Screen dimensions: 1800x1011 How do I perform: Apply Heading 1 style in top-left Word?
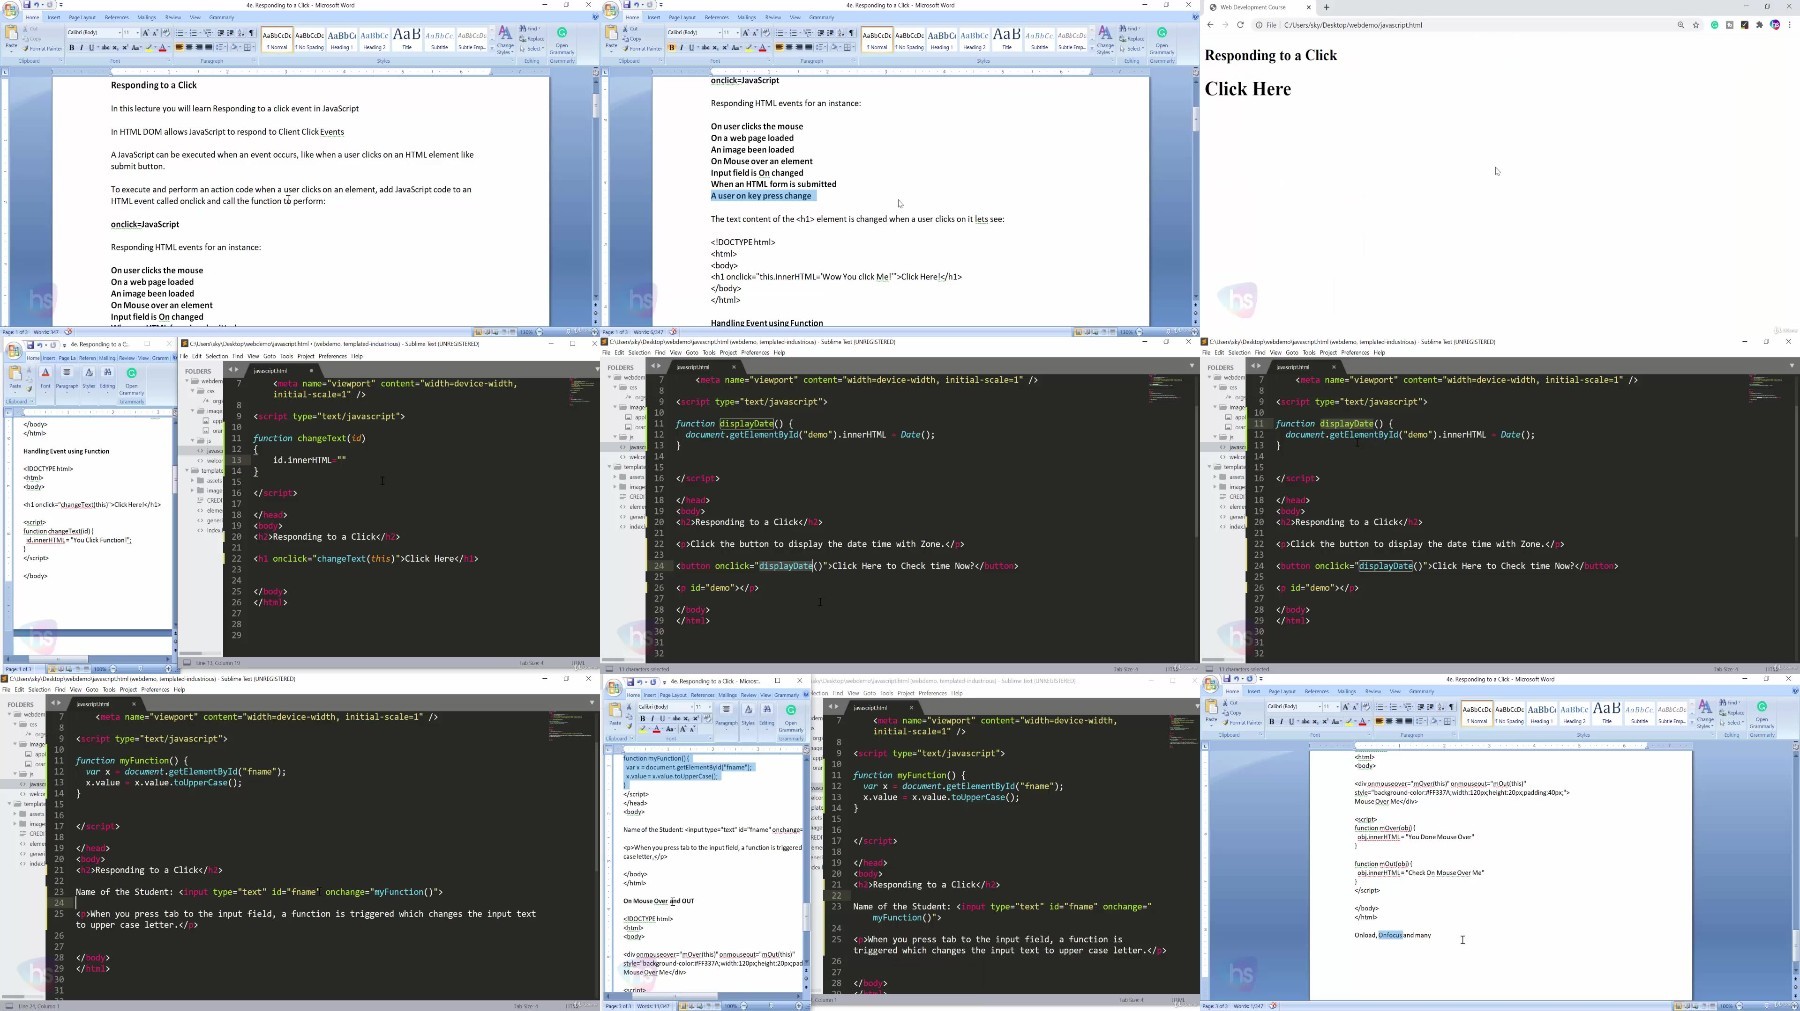(340, 38)
